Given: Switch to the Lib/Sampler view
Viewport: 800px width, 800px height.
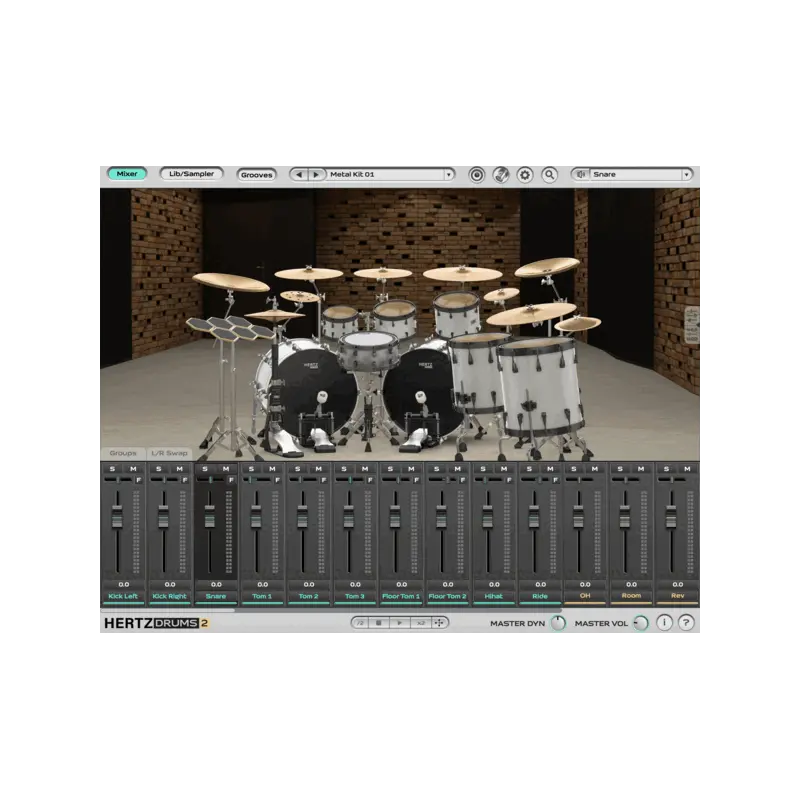Looking at the screenshot, I should [x=191, y=174].
